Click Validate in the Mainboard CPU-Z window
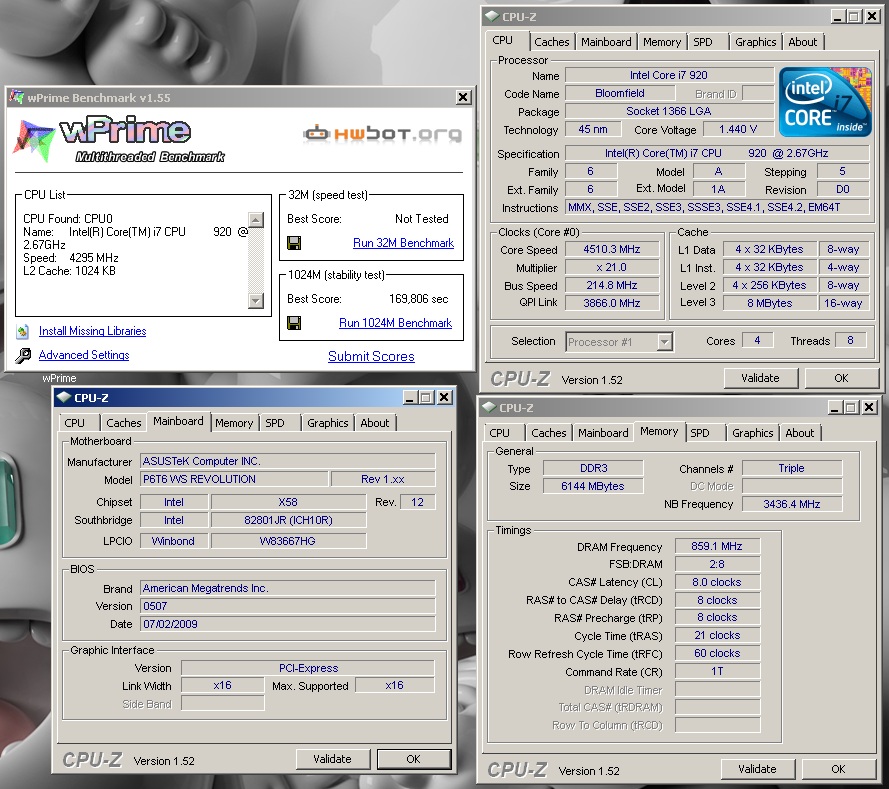Viewport: 889px width, 789px height. pos(333,759)
